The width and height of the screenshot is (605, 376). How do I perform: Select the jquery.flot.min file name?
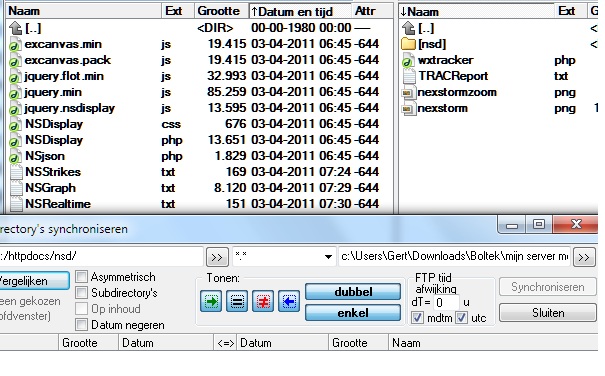coord(64,76)
